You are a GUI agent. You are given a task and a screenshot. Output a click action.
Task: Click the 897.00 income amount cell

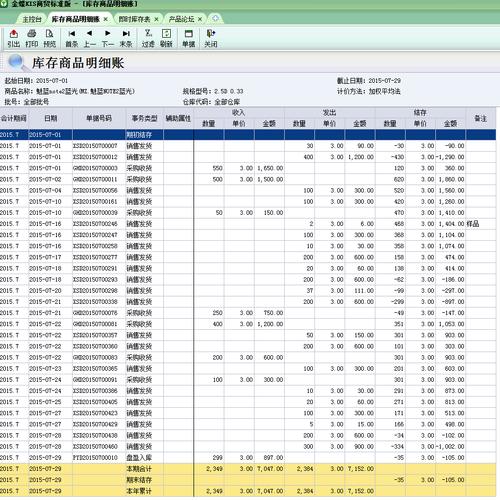click(273, 458)
